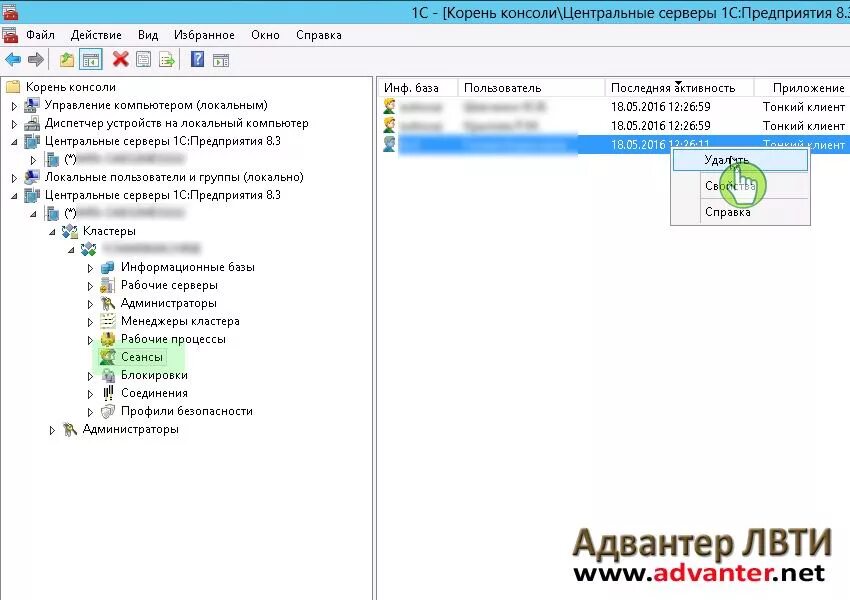850x600 pixels.
Task: Expand the Информационные базы node
Action: tap(90, 268)
